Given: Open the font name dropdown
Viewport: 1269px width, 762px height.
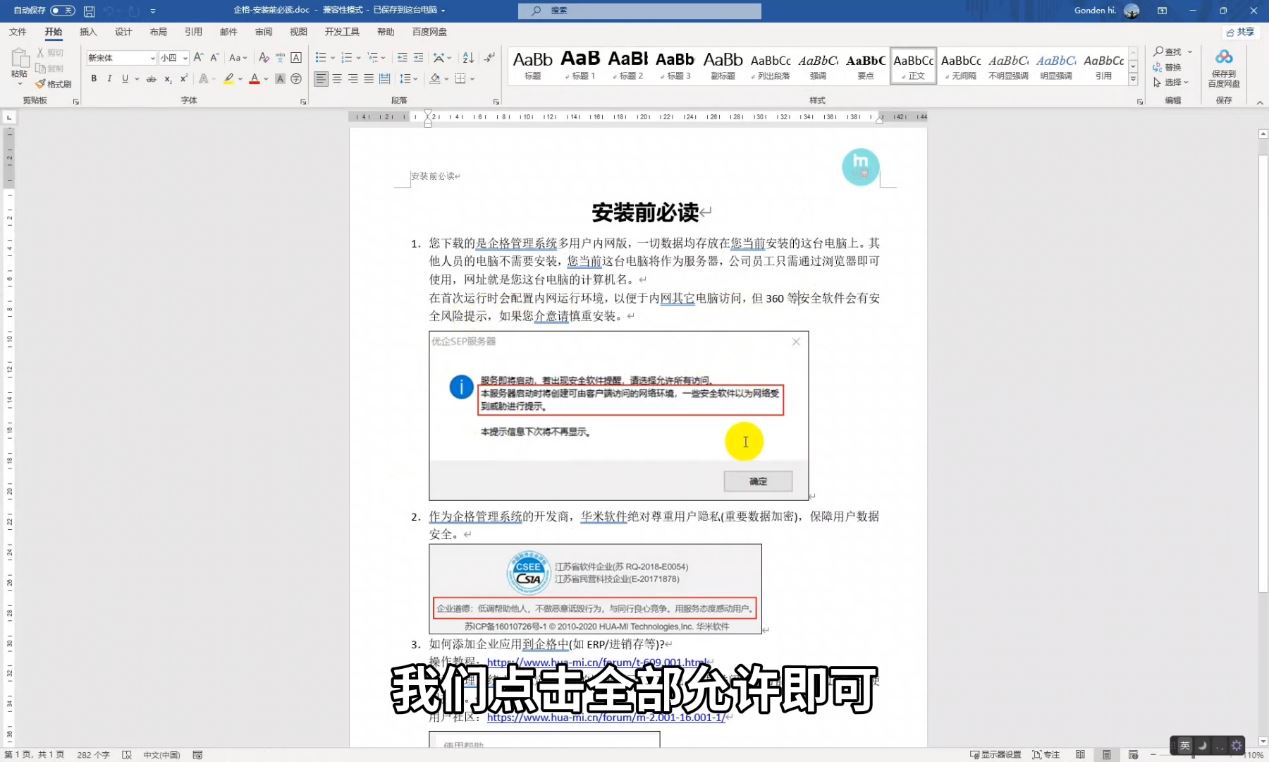Looking at the screenshot, I should 152,58.
